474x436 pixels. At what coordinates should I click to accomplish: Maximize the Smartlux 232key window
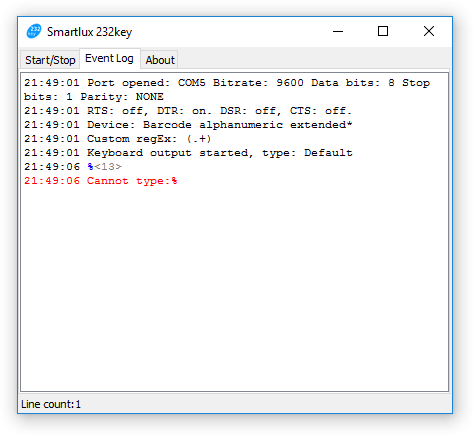pyautogui.click(x=383, y=32)
